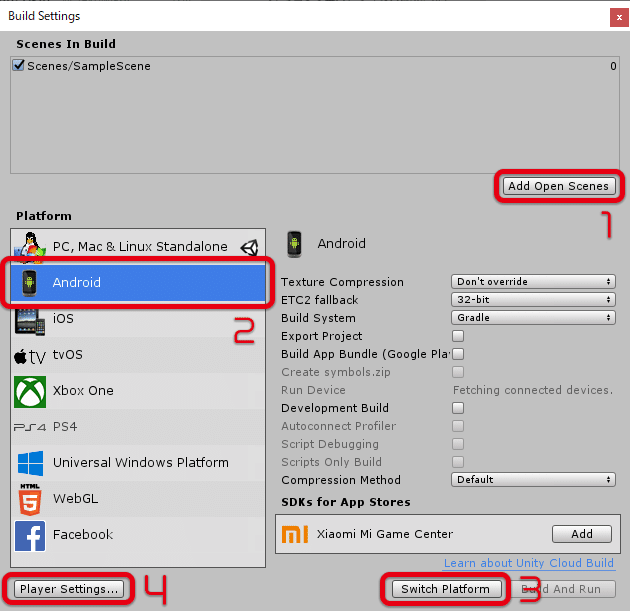Add the Xiaomi Mi Game Center SDK
630x611 pixels.
tap(582, 534)
